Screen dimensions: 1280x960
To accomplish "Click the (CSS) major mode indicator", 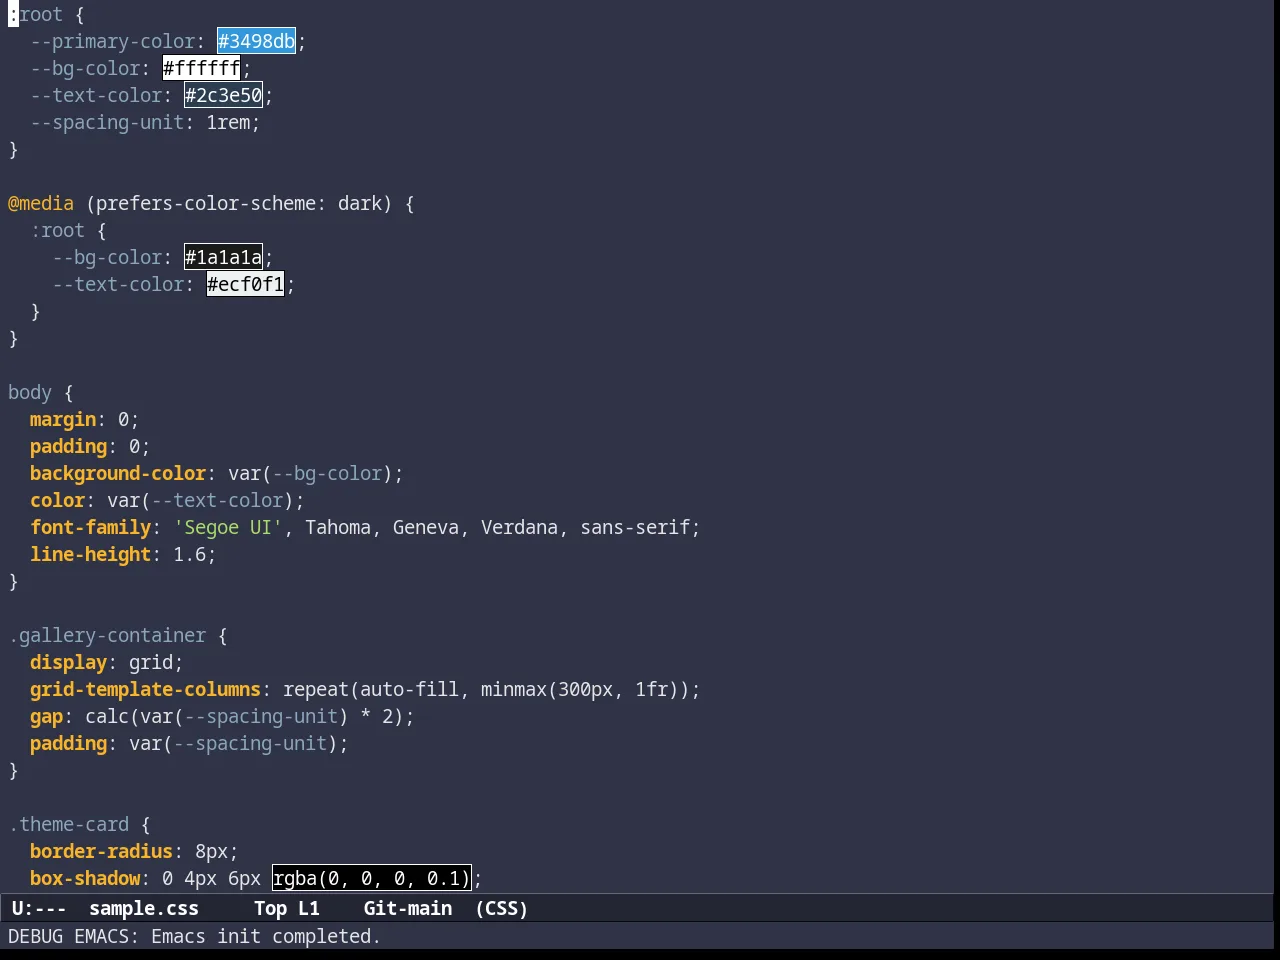I will pos(502,908).
